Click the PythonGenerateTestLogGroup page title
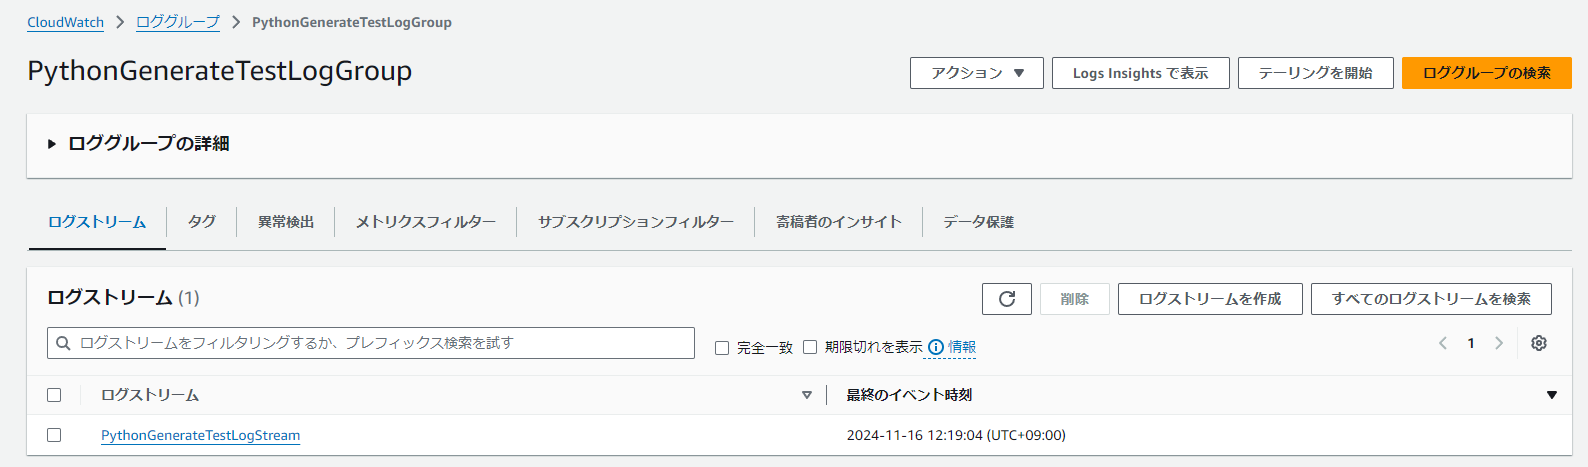 (x=220, y=71)
